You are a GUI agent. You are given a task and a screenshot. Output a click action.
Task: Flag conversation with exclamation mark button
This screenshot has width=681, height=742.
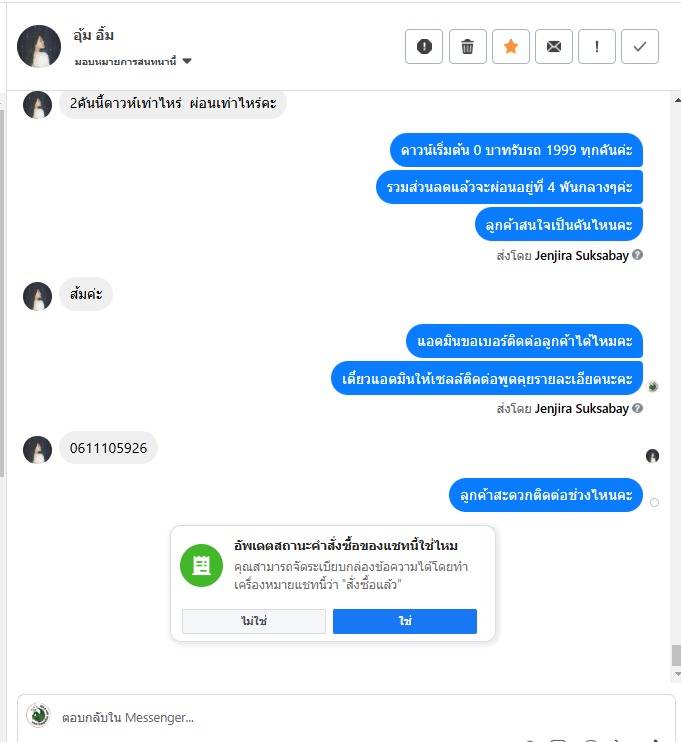(597, 46)
